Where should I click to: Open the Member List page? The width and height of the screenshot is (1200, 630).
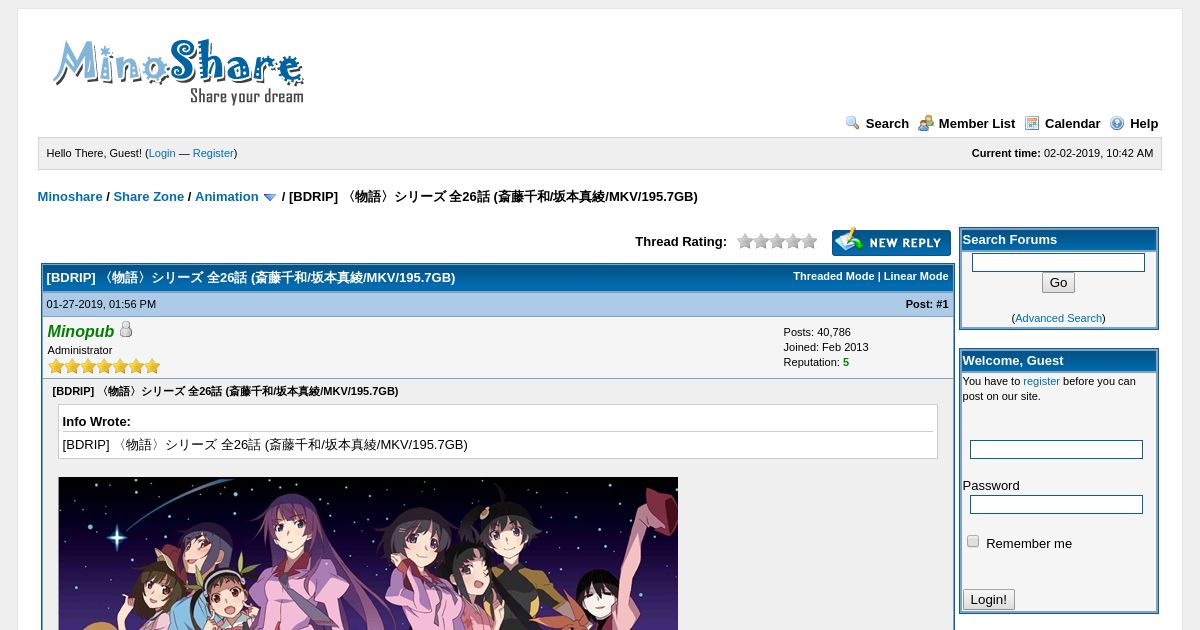pyautogui.click(x=976, y=124)
